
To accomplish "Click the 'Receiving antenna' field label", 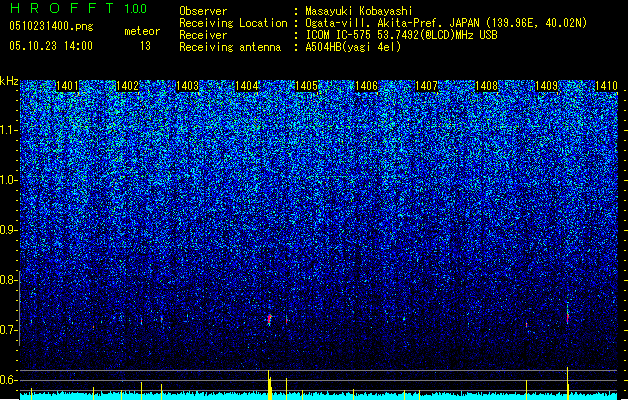I will point(230,47).
